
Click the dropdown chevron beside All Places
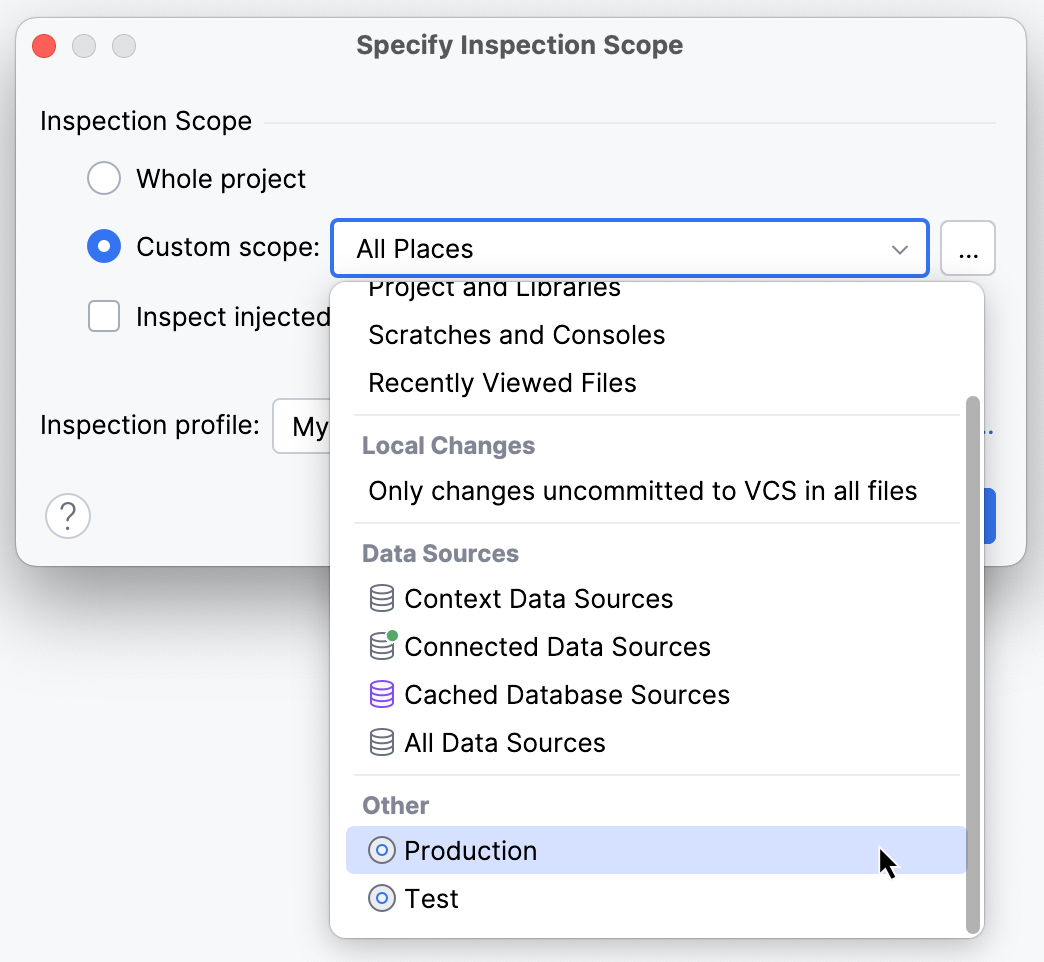click(x=899, y=248)
